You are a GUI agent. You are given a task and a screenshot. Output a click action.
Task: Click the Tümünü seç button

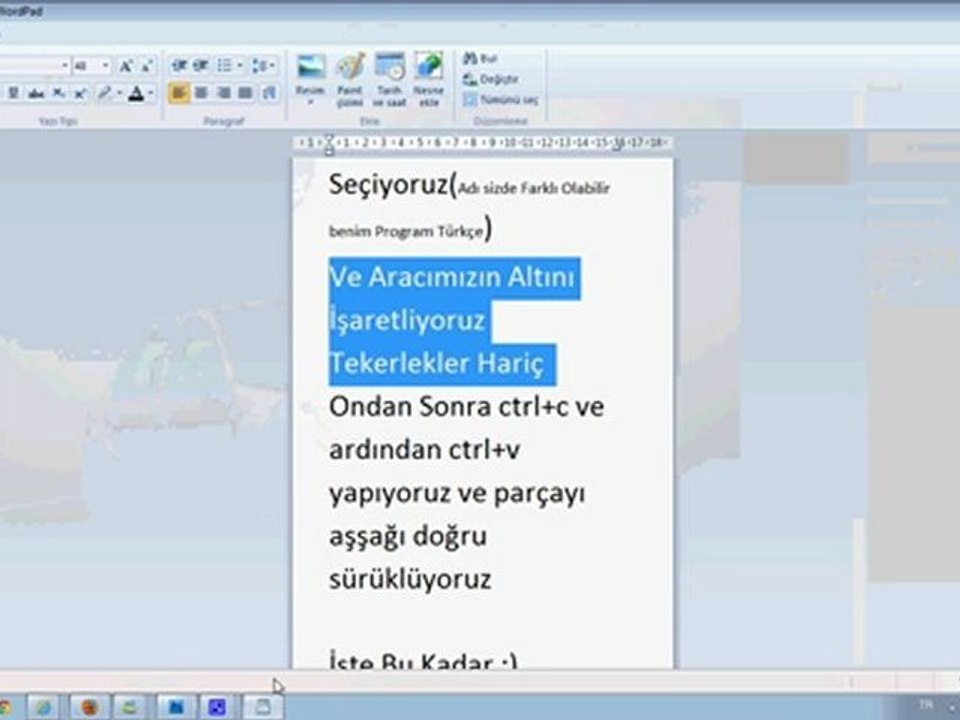(x=501, y=100)
